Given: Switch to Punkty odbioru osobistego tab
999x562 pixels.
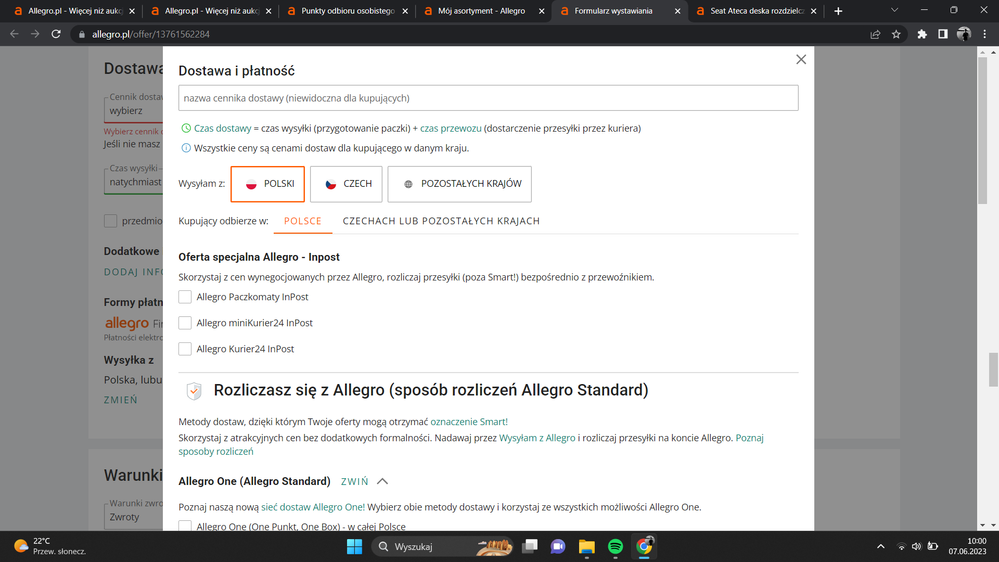Looking at the screenshot, I should coord(347,11).
